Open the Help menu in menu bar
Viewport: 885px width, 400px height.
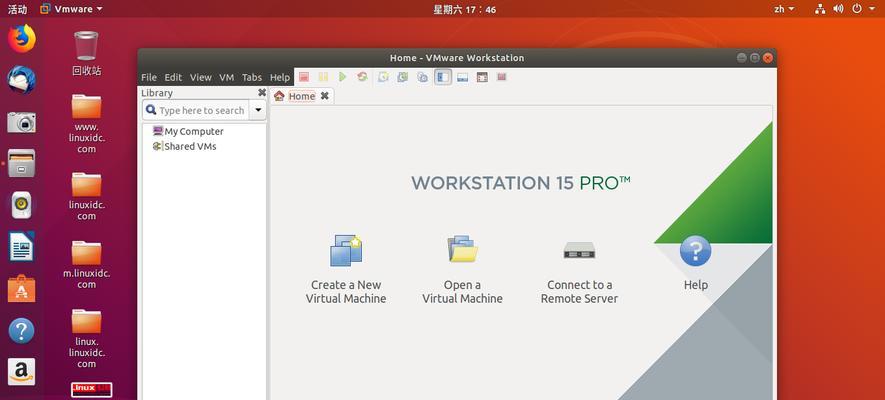pyautogui.click(x=279, y=77)
